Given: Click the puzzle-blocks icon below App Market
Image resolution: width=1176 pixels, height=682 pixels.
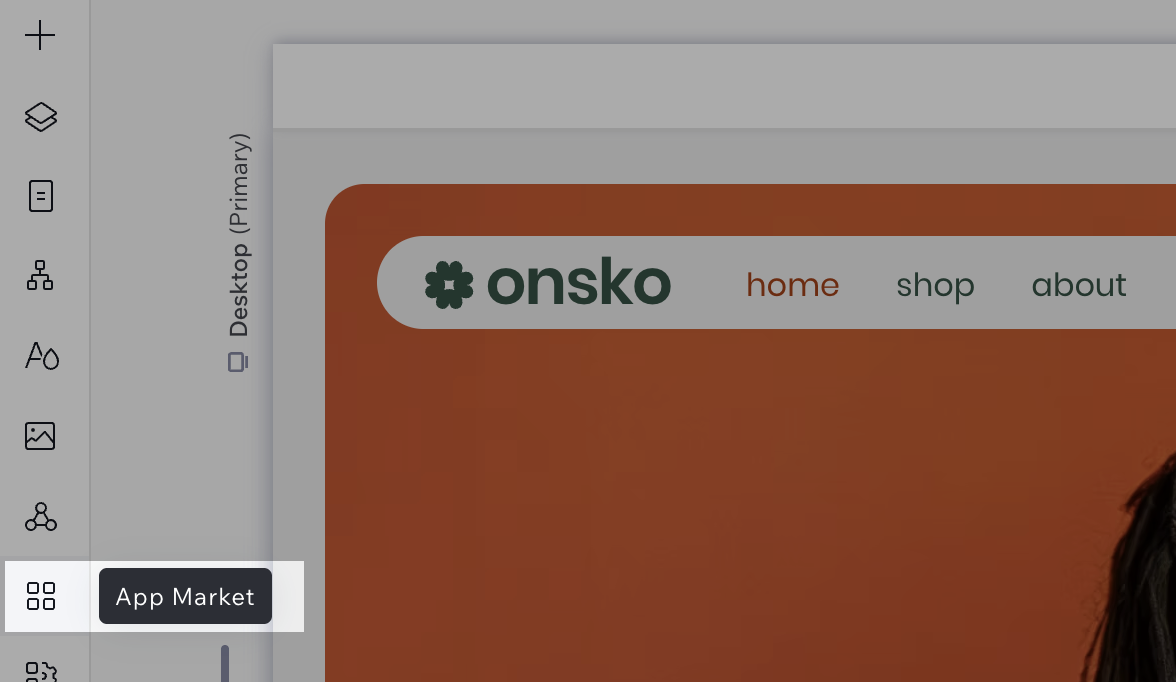Looking at the screenshot, I should click(x=41, y=671).
